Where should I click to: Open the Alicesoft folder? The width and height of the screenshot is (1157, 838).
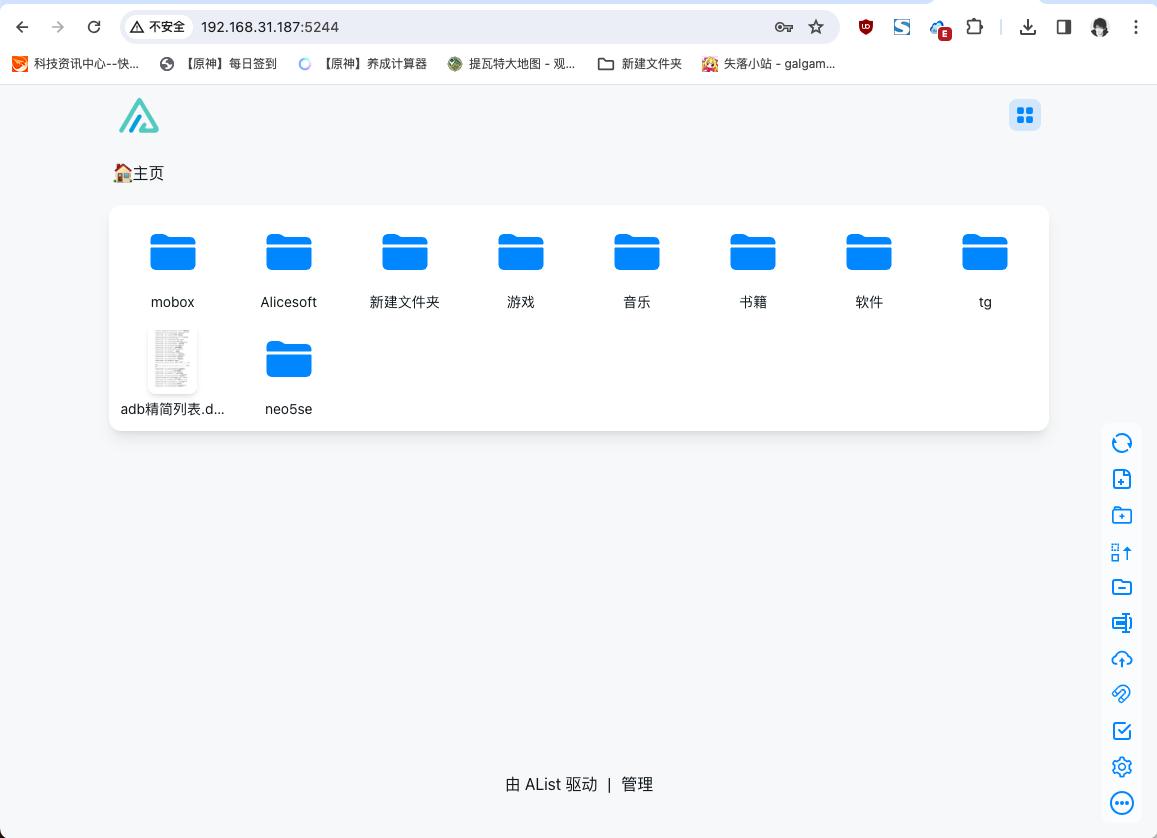coord(289,270)
